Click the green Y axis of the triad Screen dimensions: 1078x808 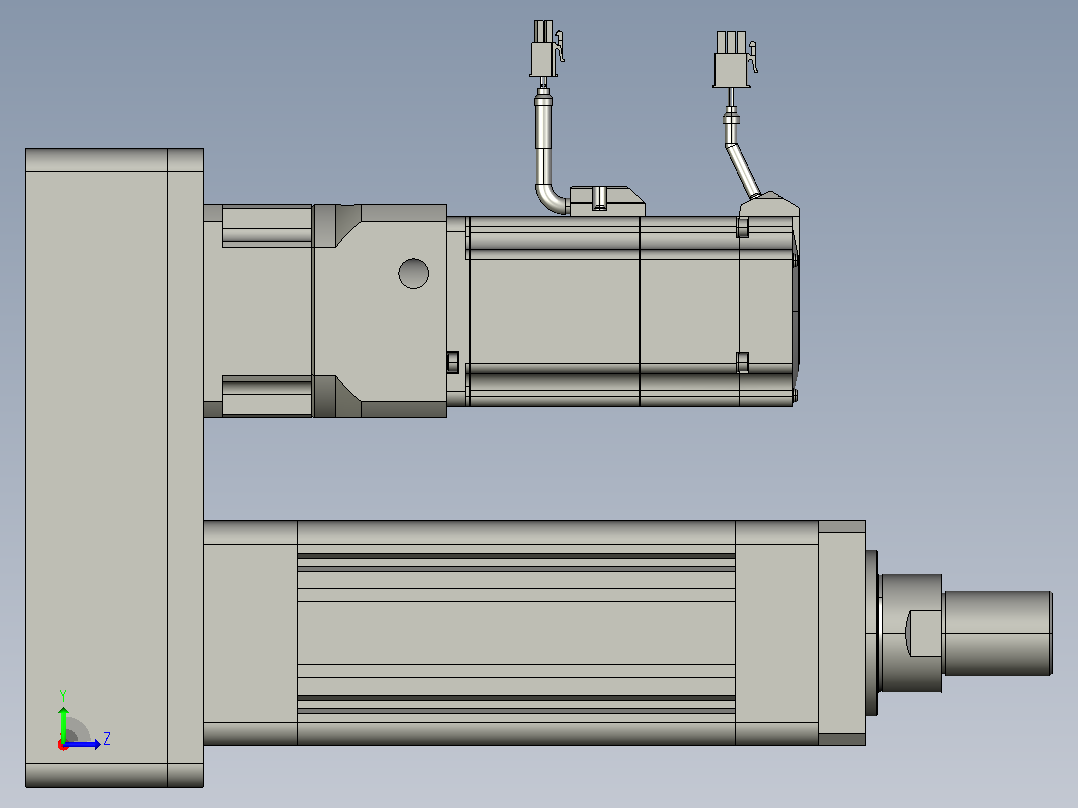63,723
